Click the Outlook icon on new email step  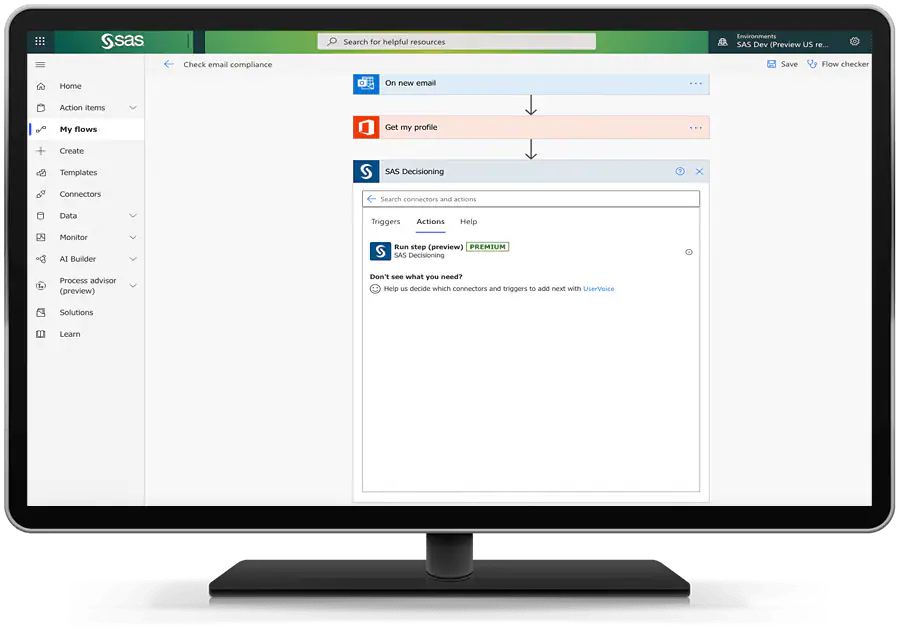click(366, 84)
